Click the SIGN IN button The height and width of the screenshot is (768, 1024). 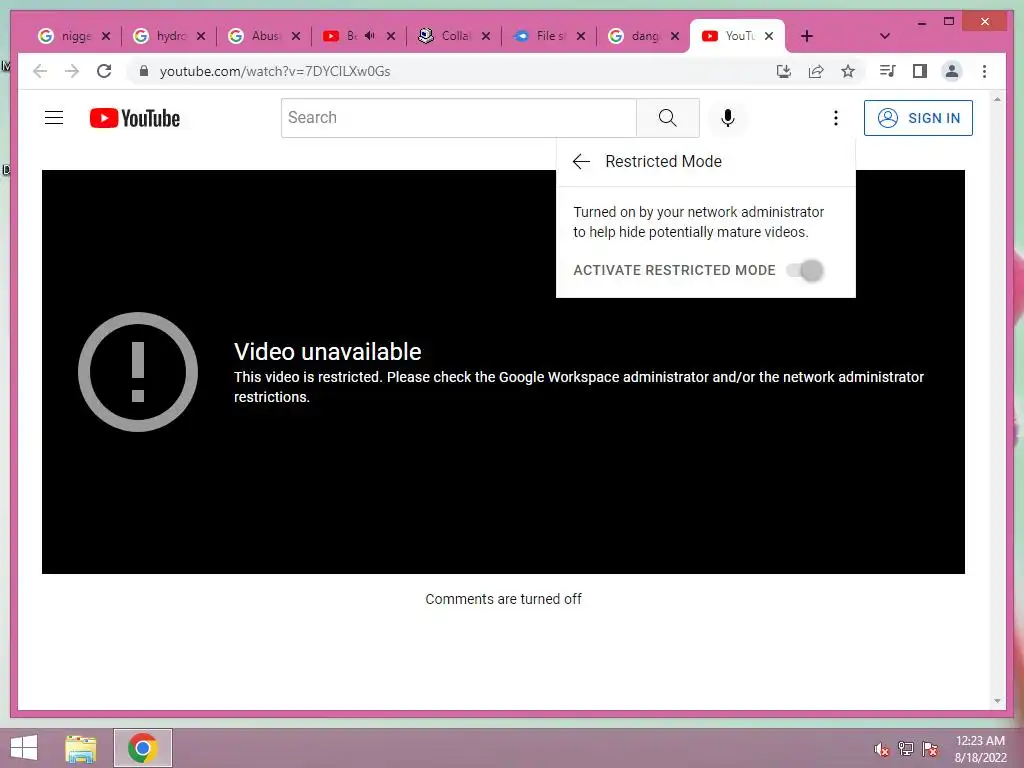coord(918,118)
